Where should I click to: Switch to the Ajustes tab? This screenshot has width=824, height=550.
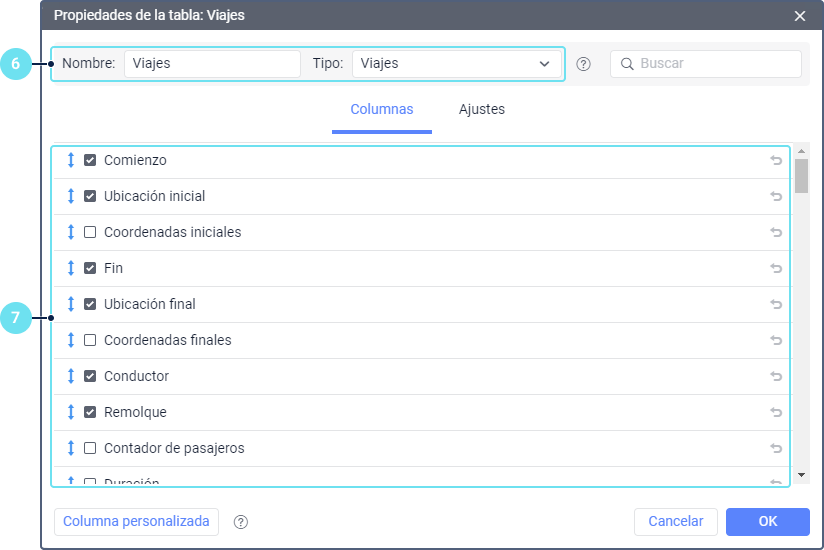482,109
